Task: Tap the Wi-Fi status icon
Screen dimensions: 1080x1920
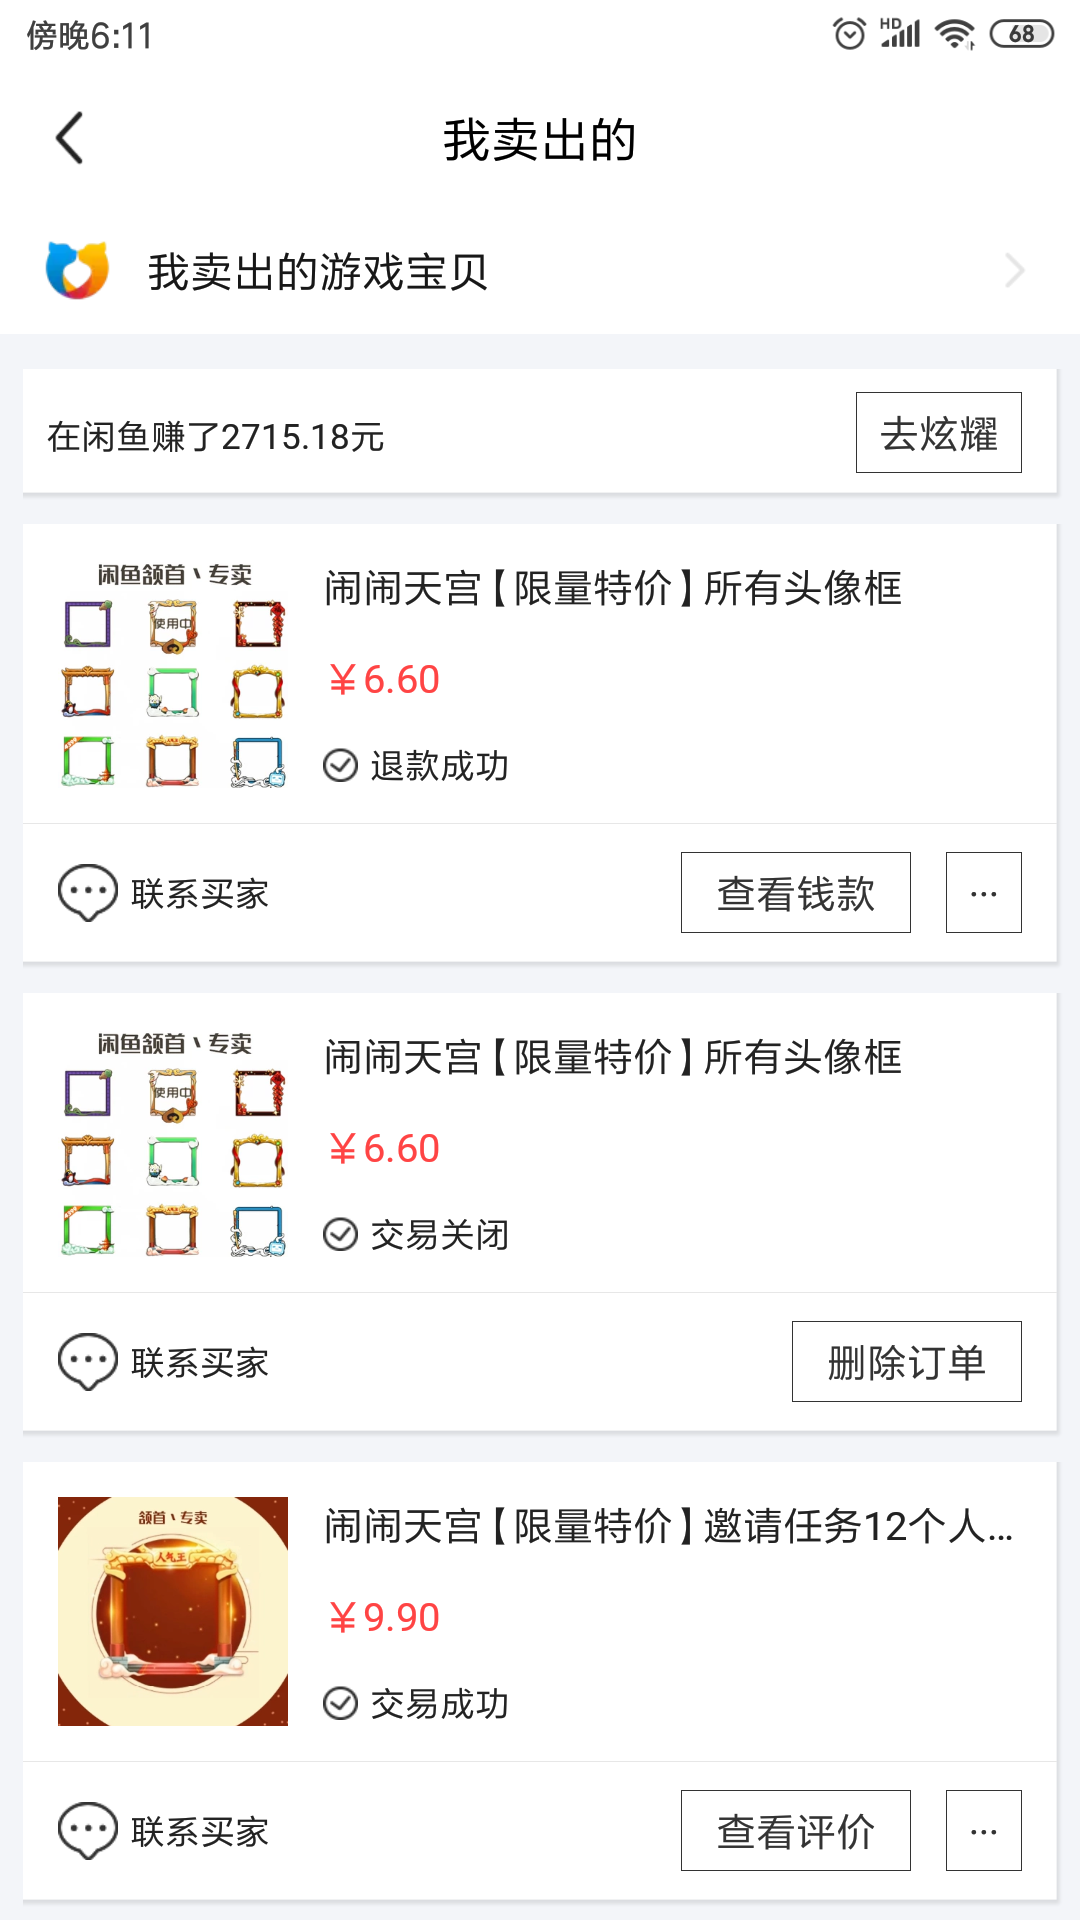Action: coord(955,34)
